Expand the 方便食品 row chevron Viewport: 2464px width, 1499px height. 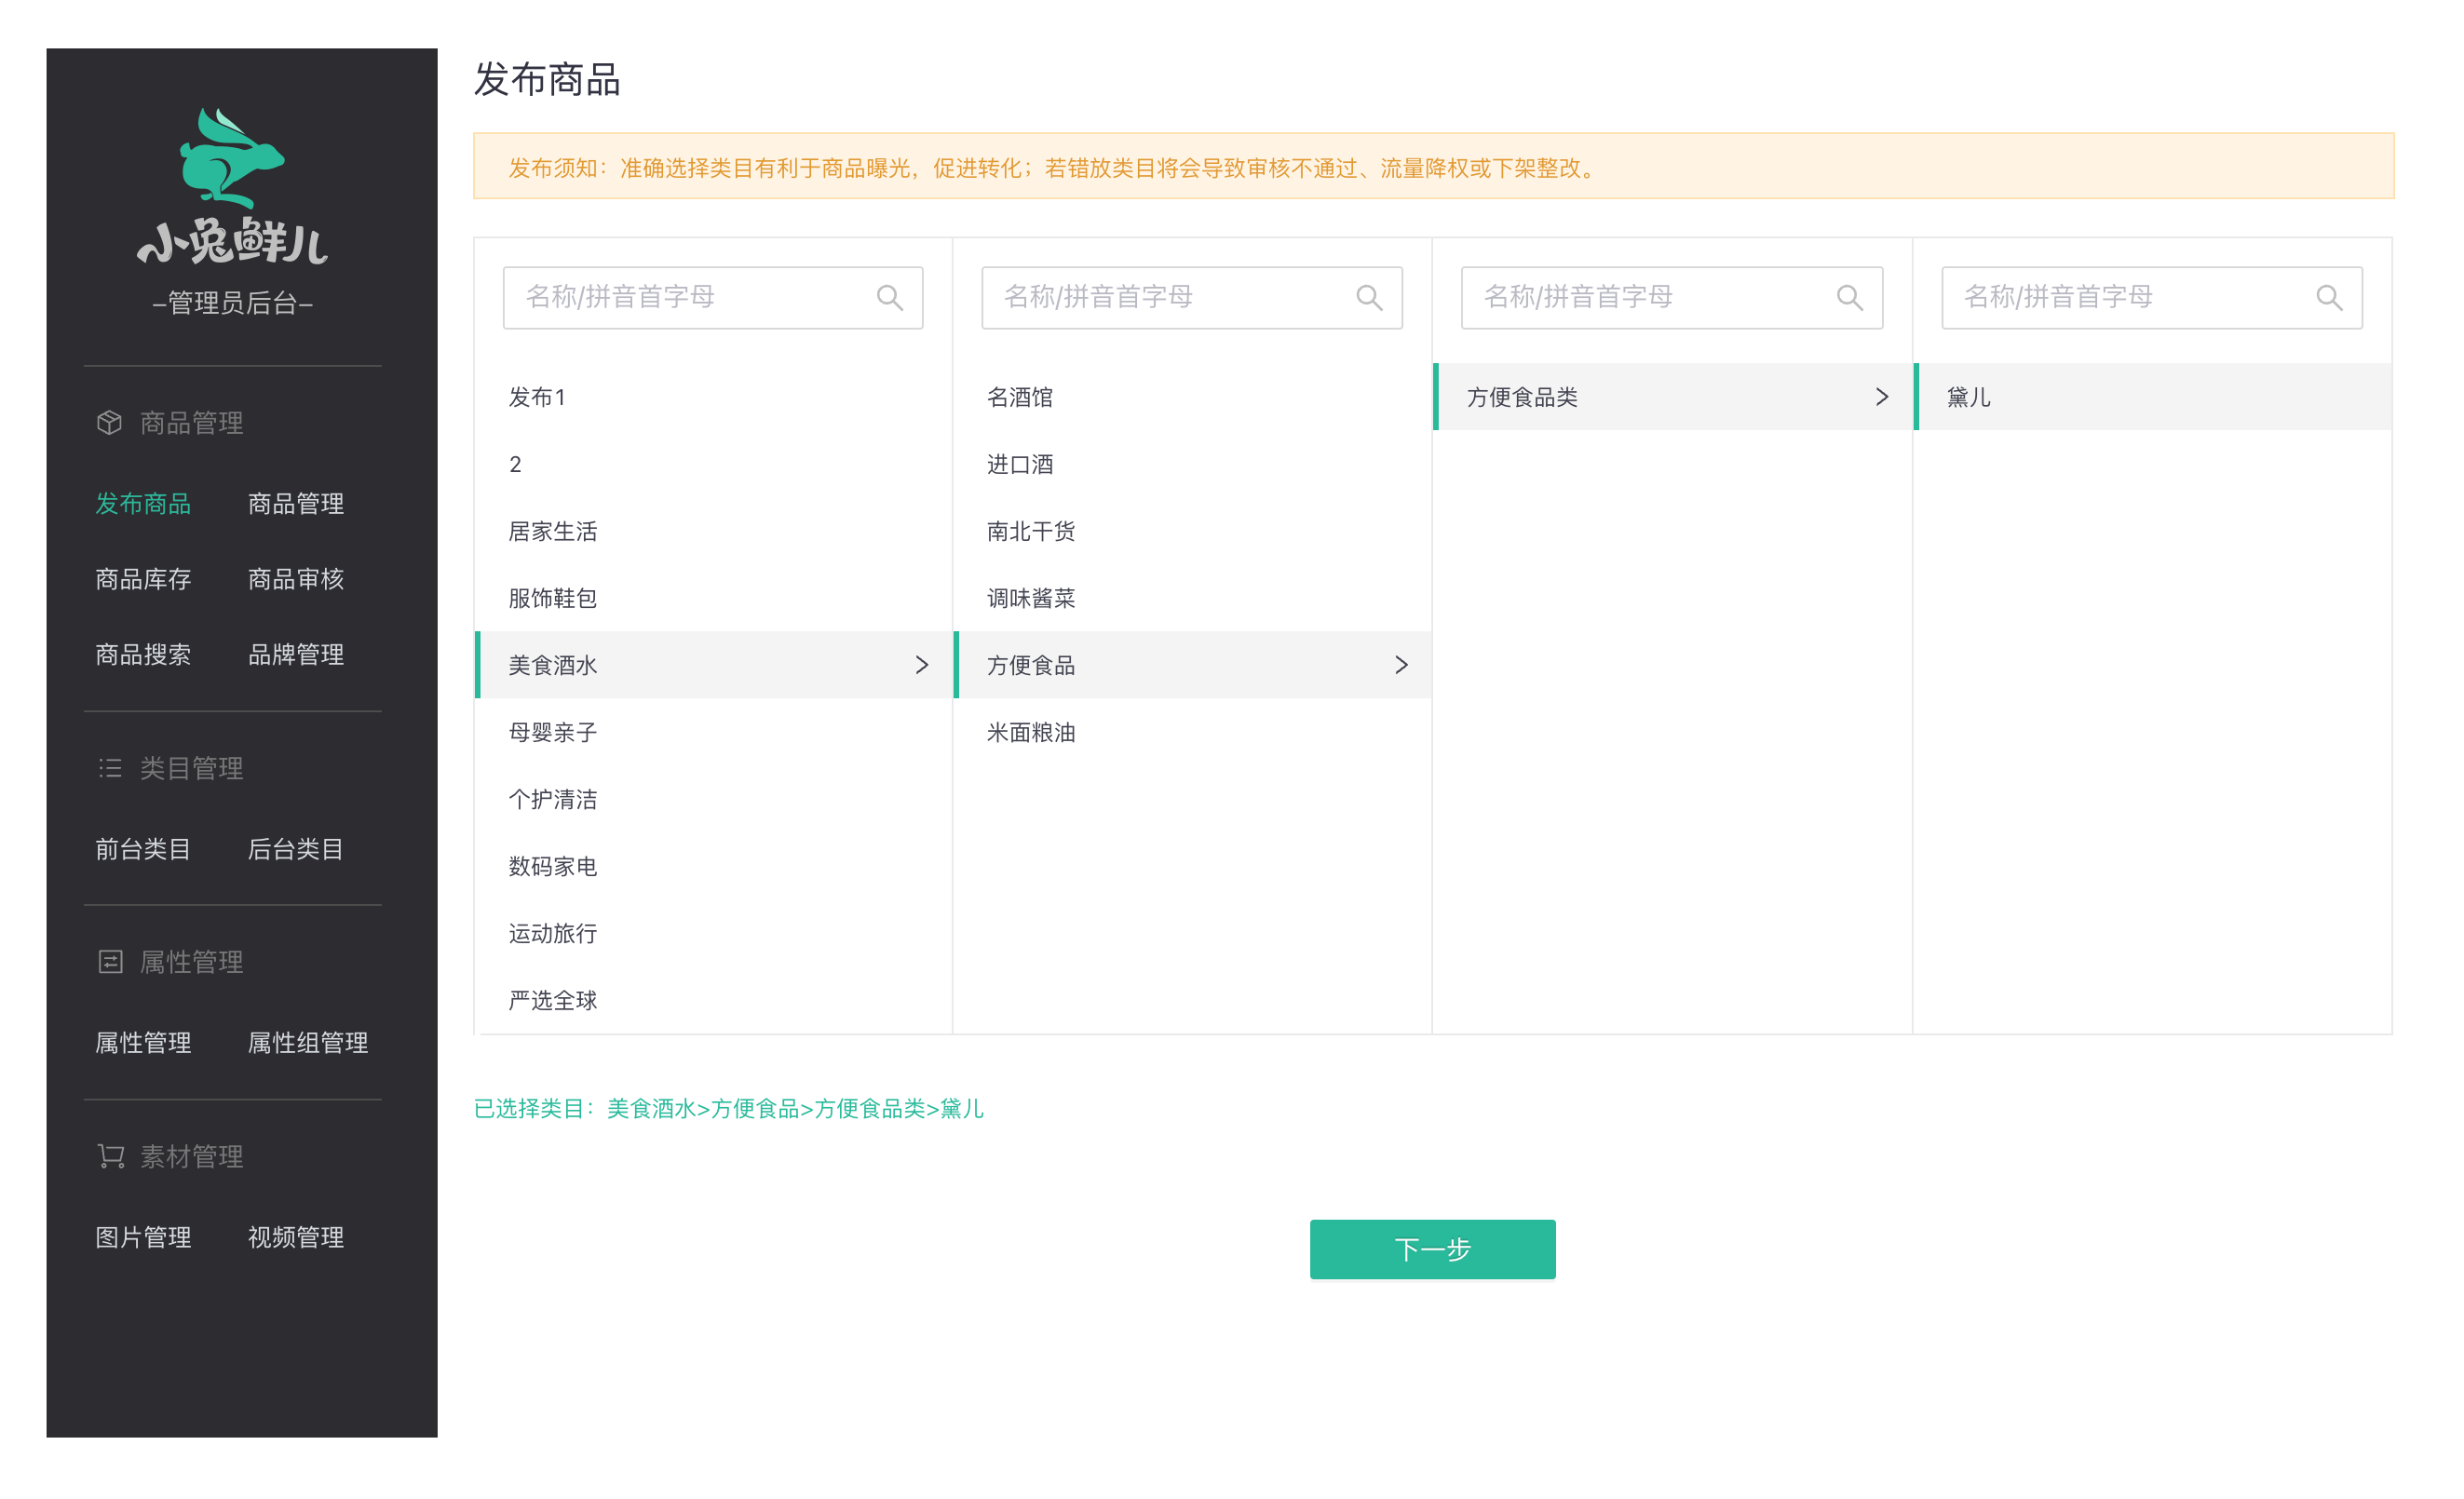1401,665
